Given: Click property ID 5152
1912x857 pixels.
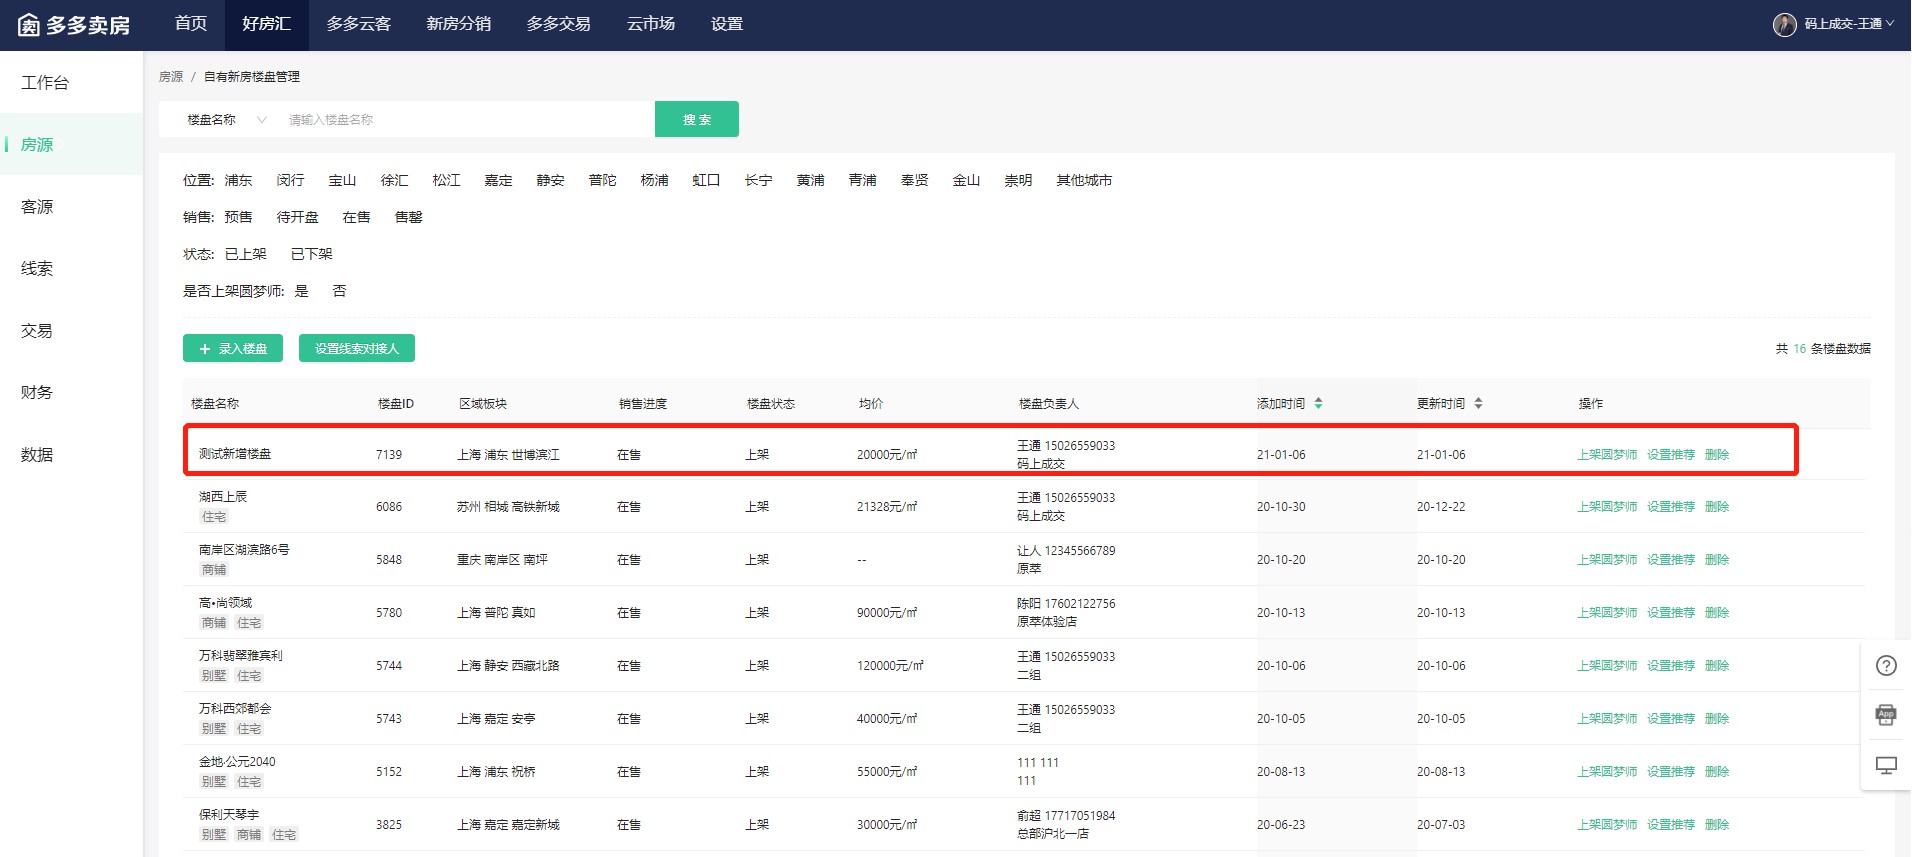Looking at the screenshot, I should point(389,771).
